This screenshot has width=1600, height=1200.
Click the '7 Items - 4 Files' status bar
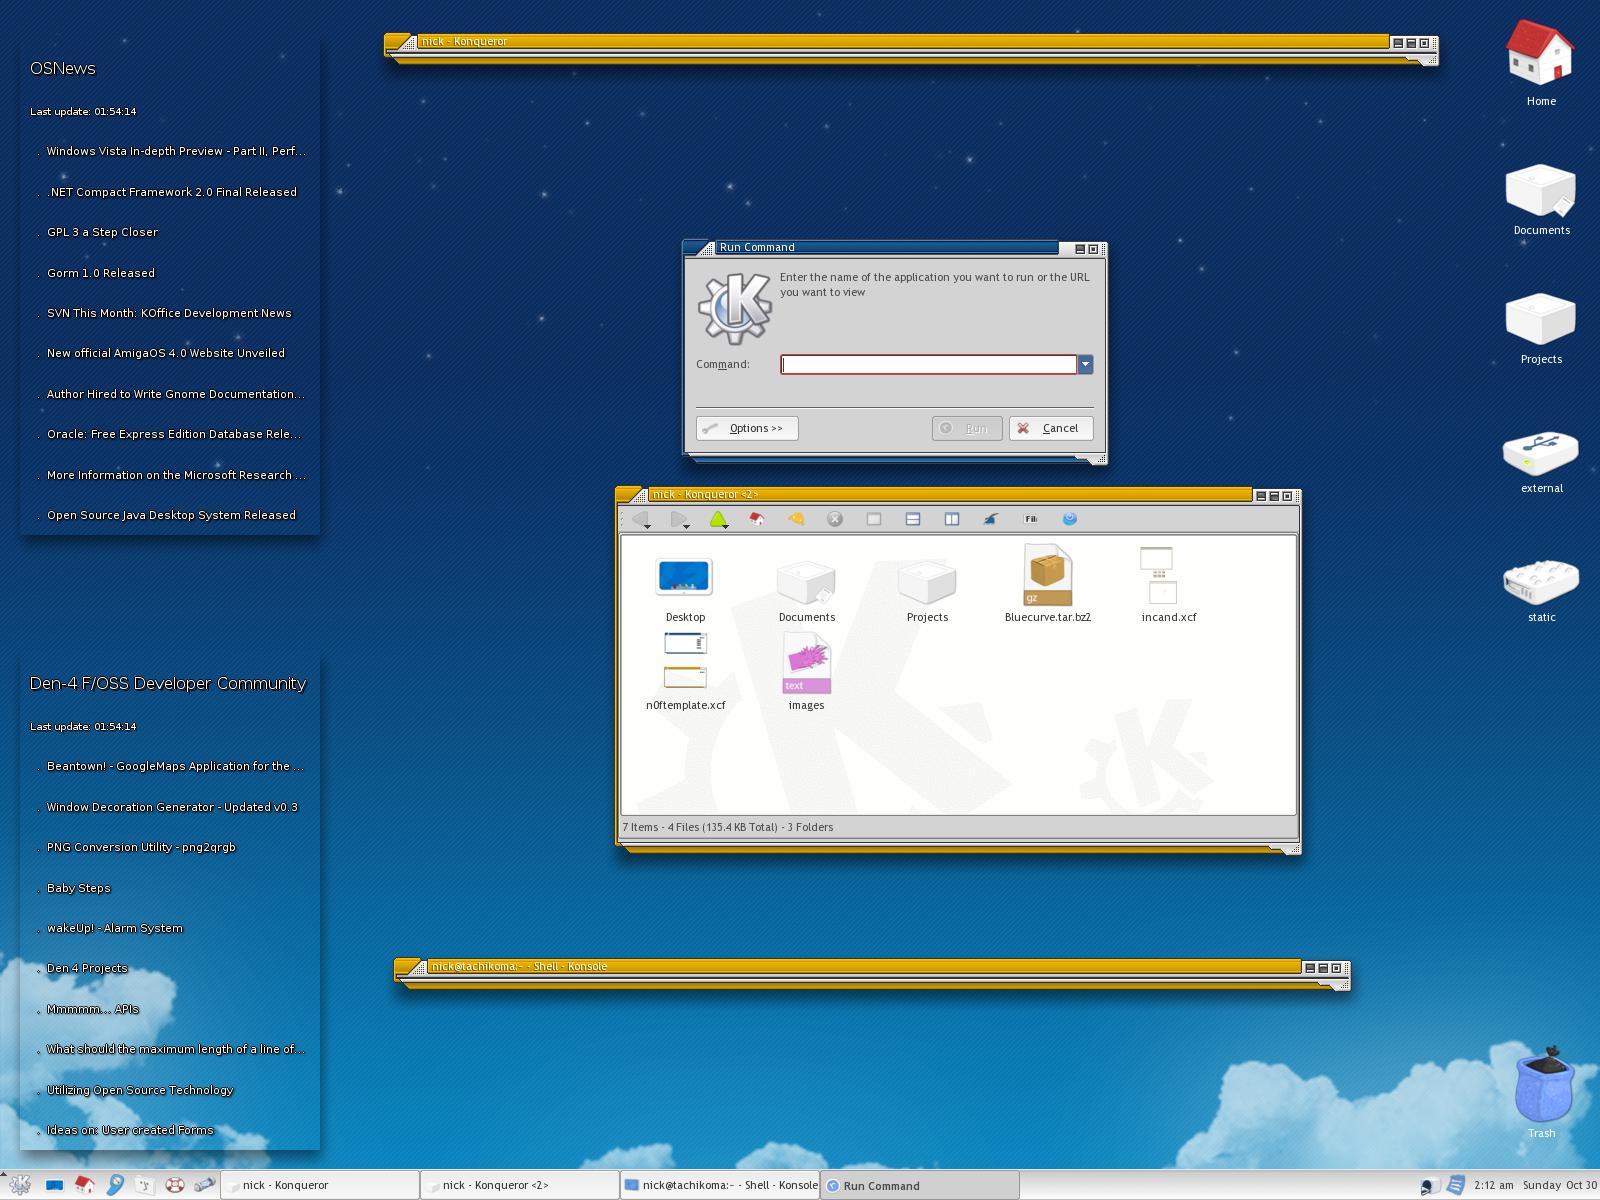click(x=958, y=827)
